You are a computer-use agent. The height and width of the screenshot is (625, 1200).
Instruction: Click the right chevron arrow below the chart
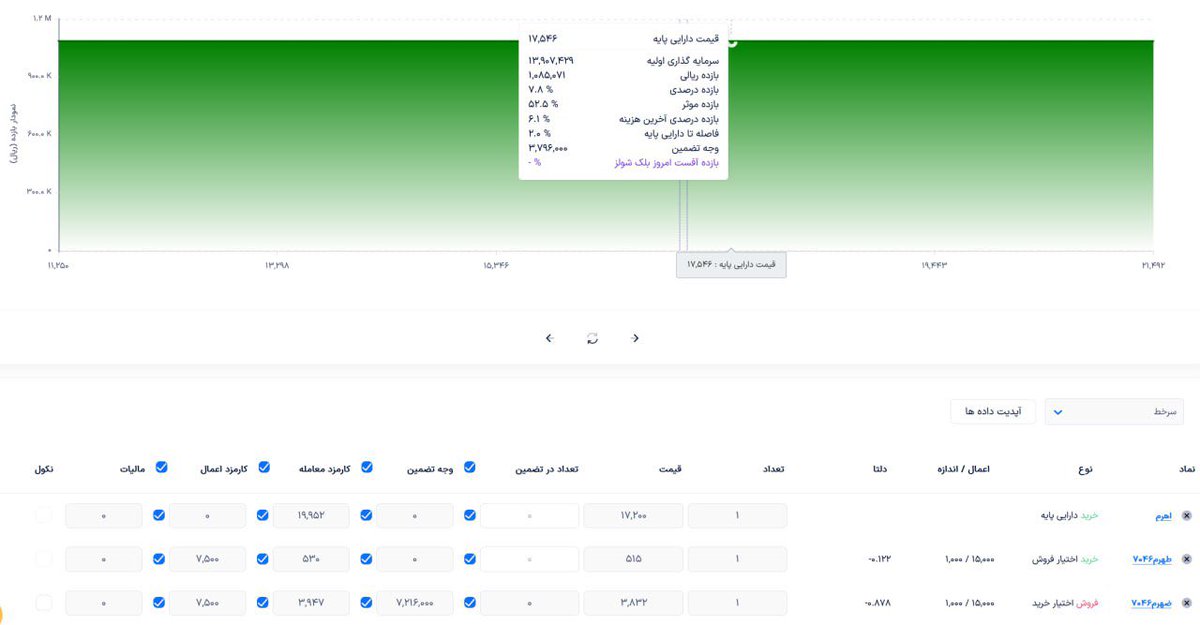click(x=636, y=338)
